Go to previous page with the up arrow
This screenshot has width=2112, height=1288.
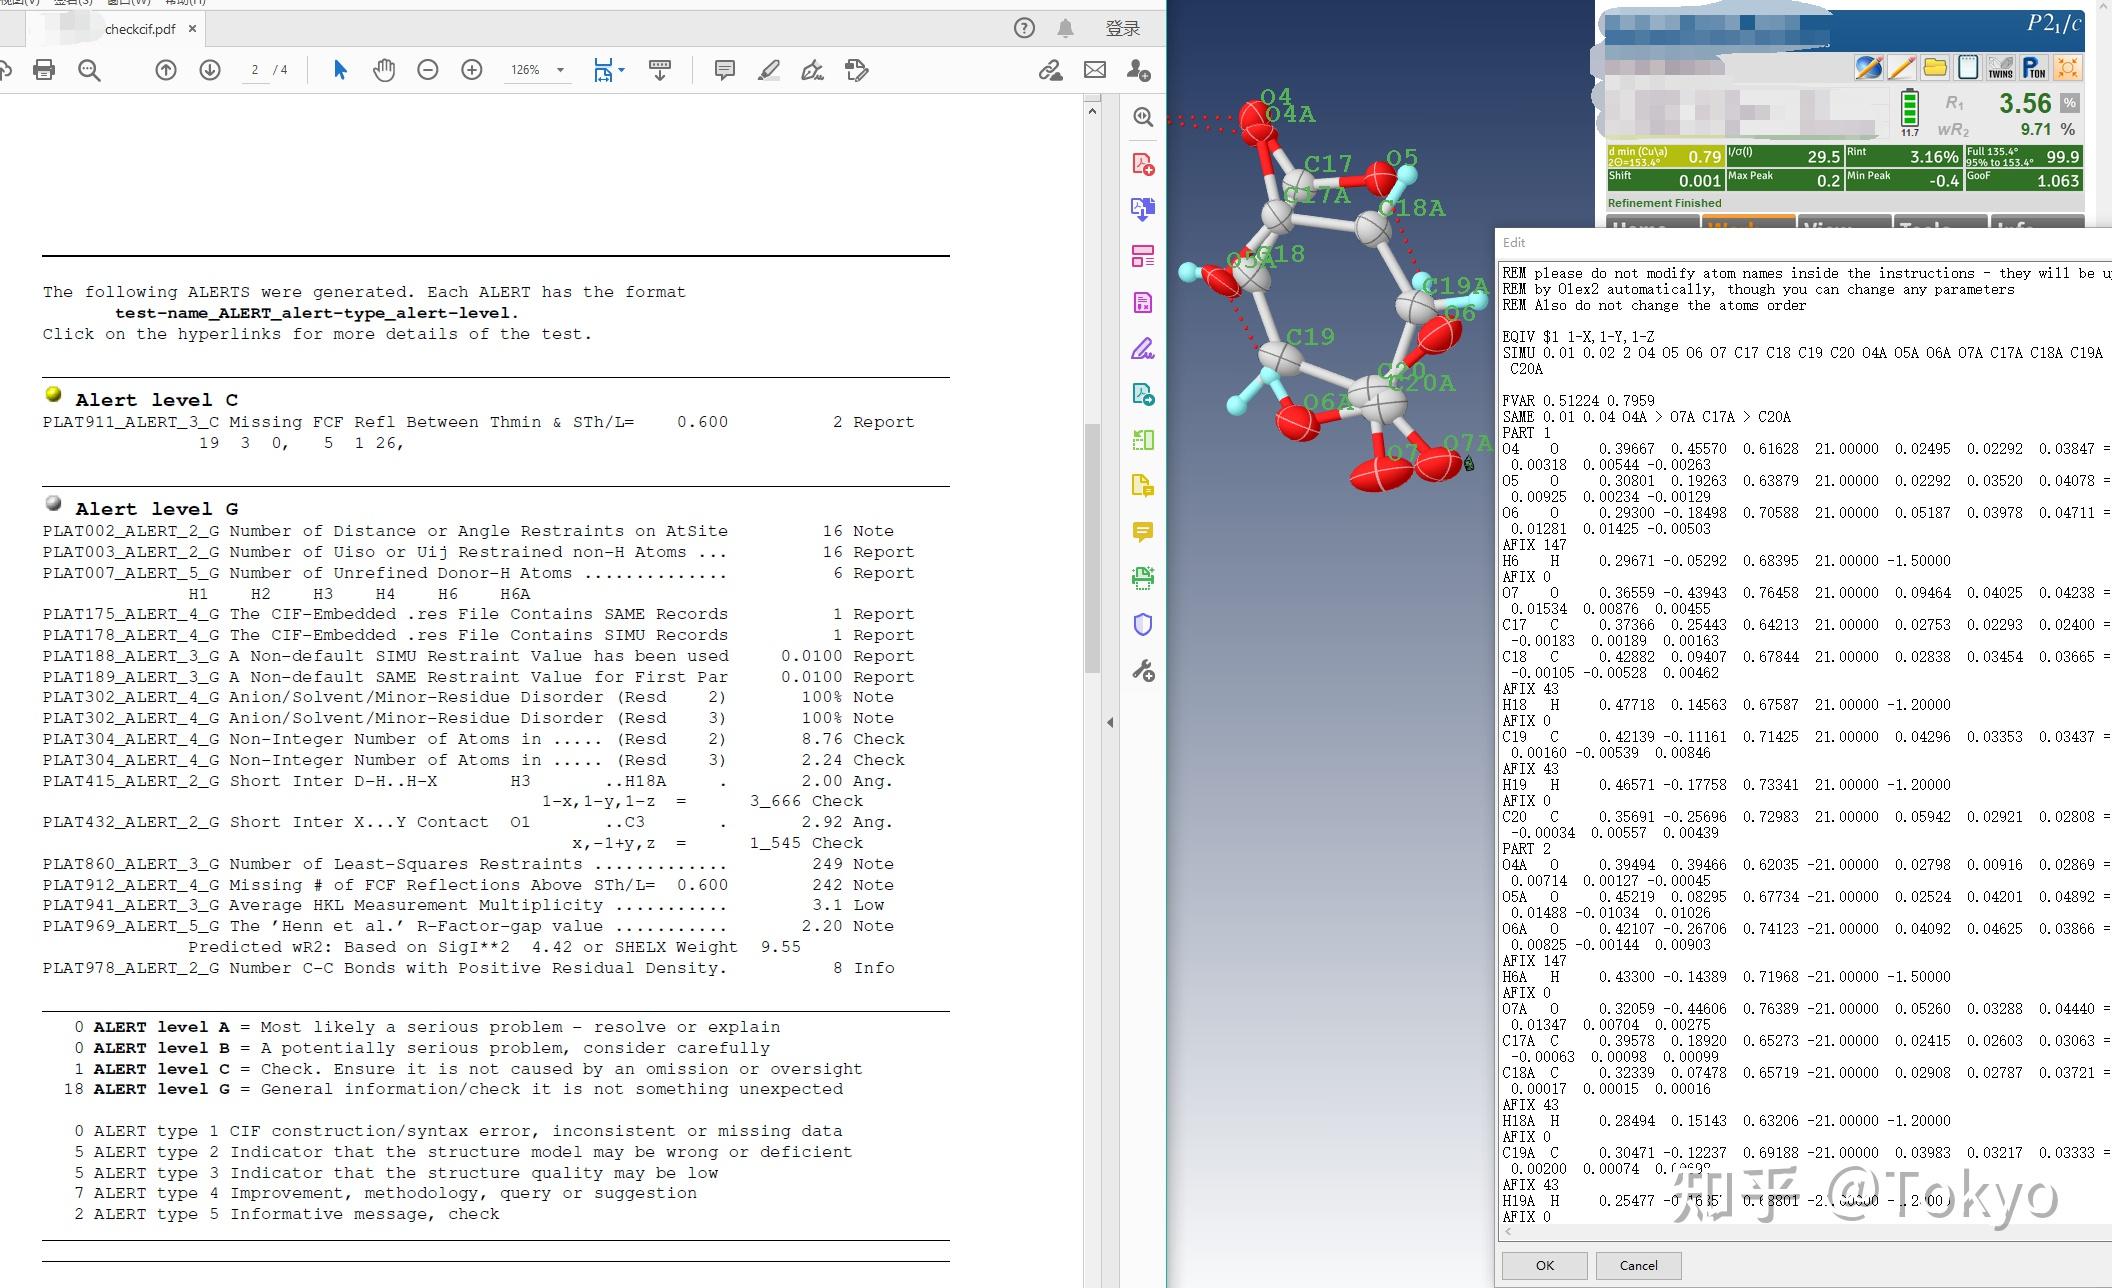coord(166,70)
